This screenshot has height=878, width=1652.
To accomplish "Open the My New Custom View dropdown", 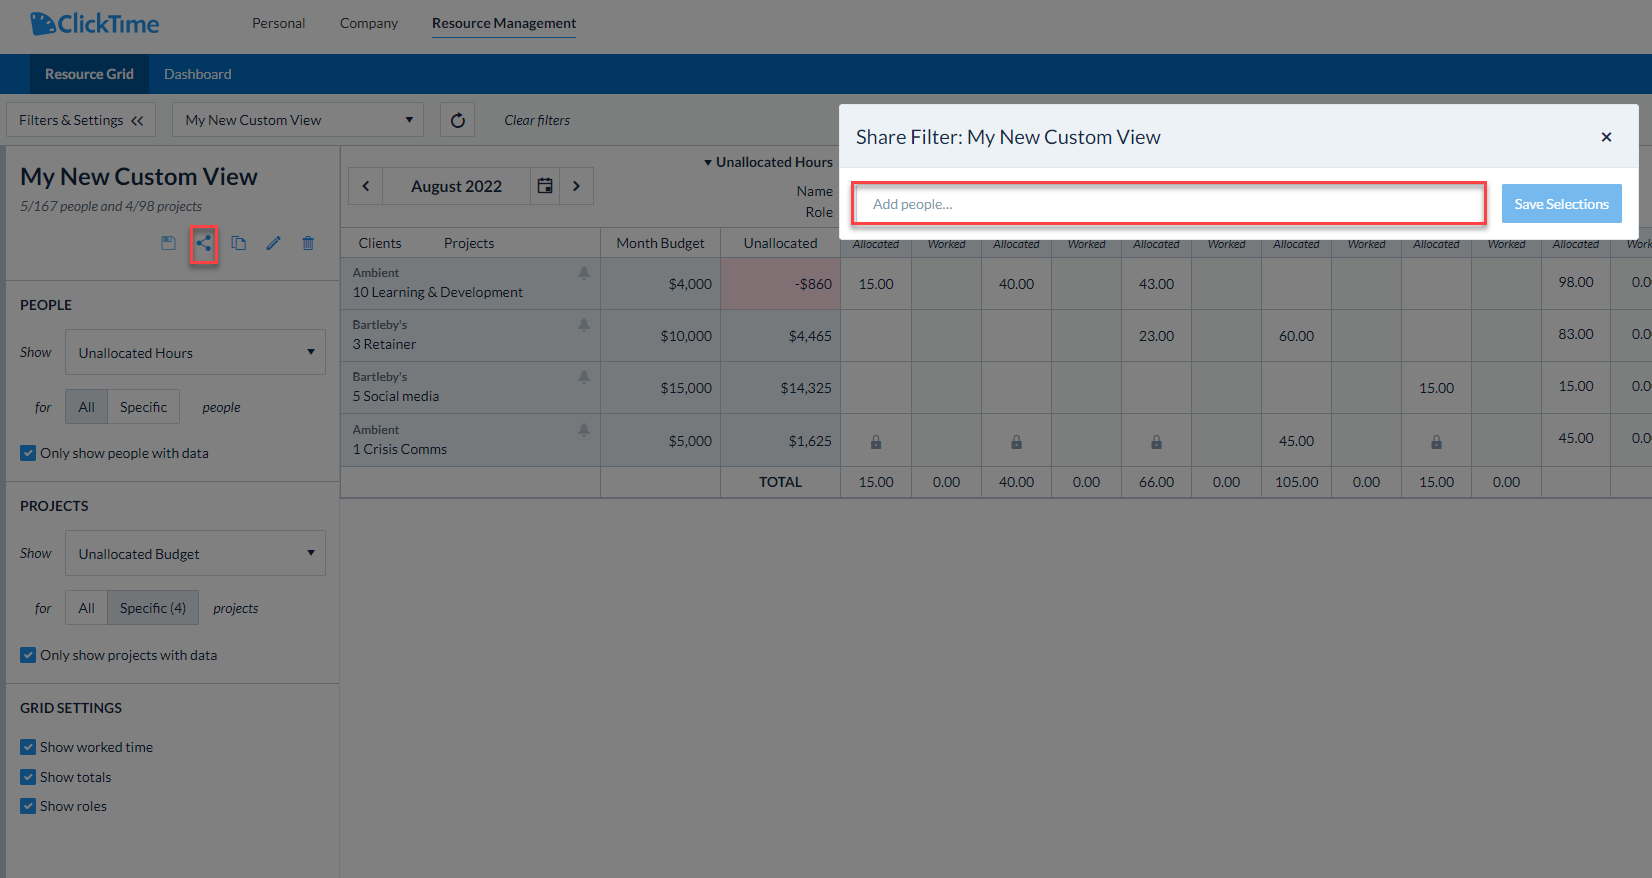I will click(x=298, y=120).
